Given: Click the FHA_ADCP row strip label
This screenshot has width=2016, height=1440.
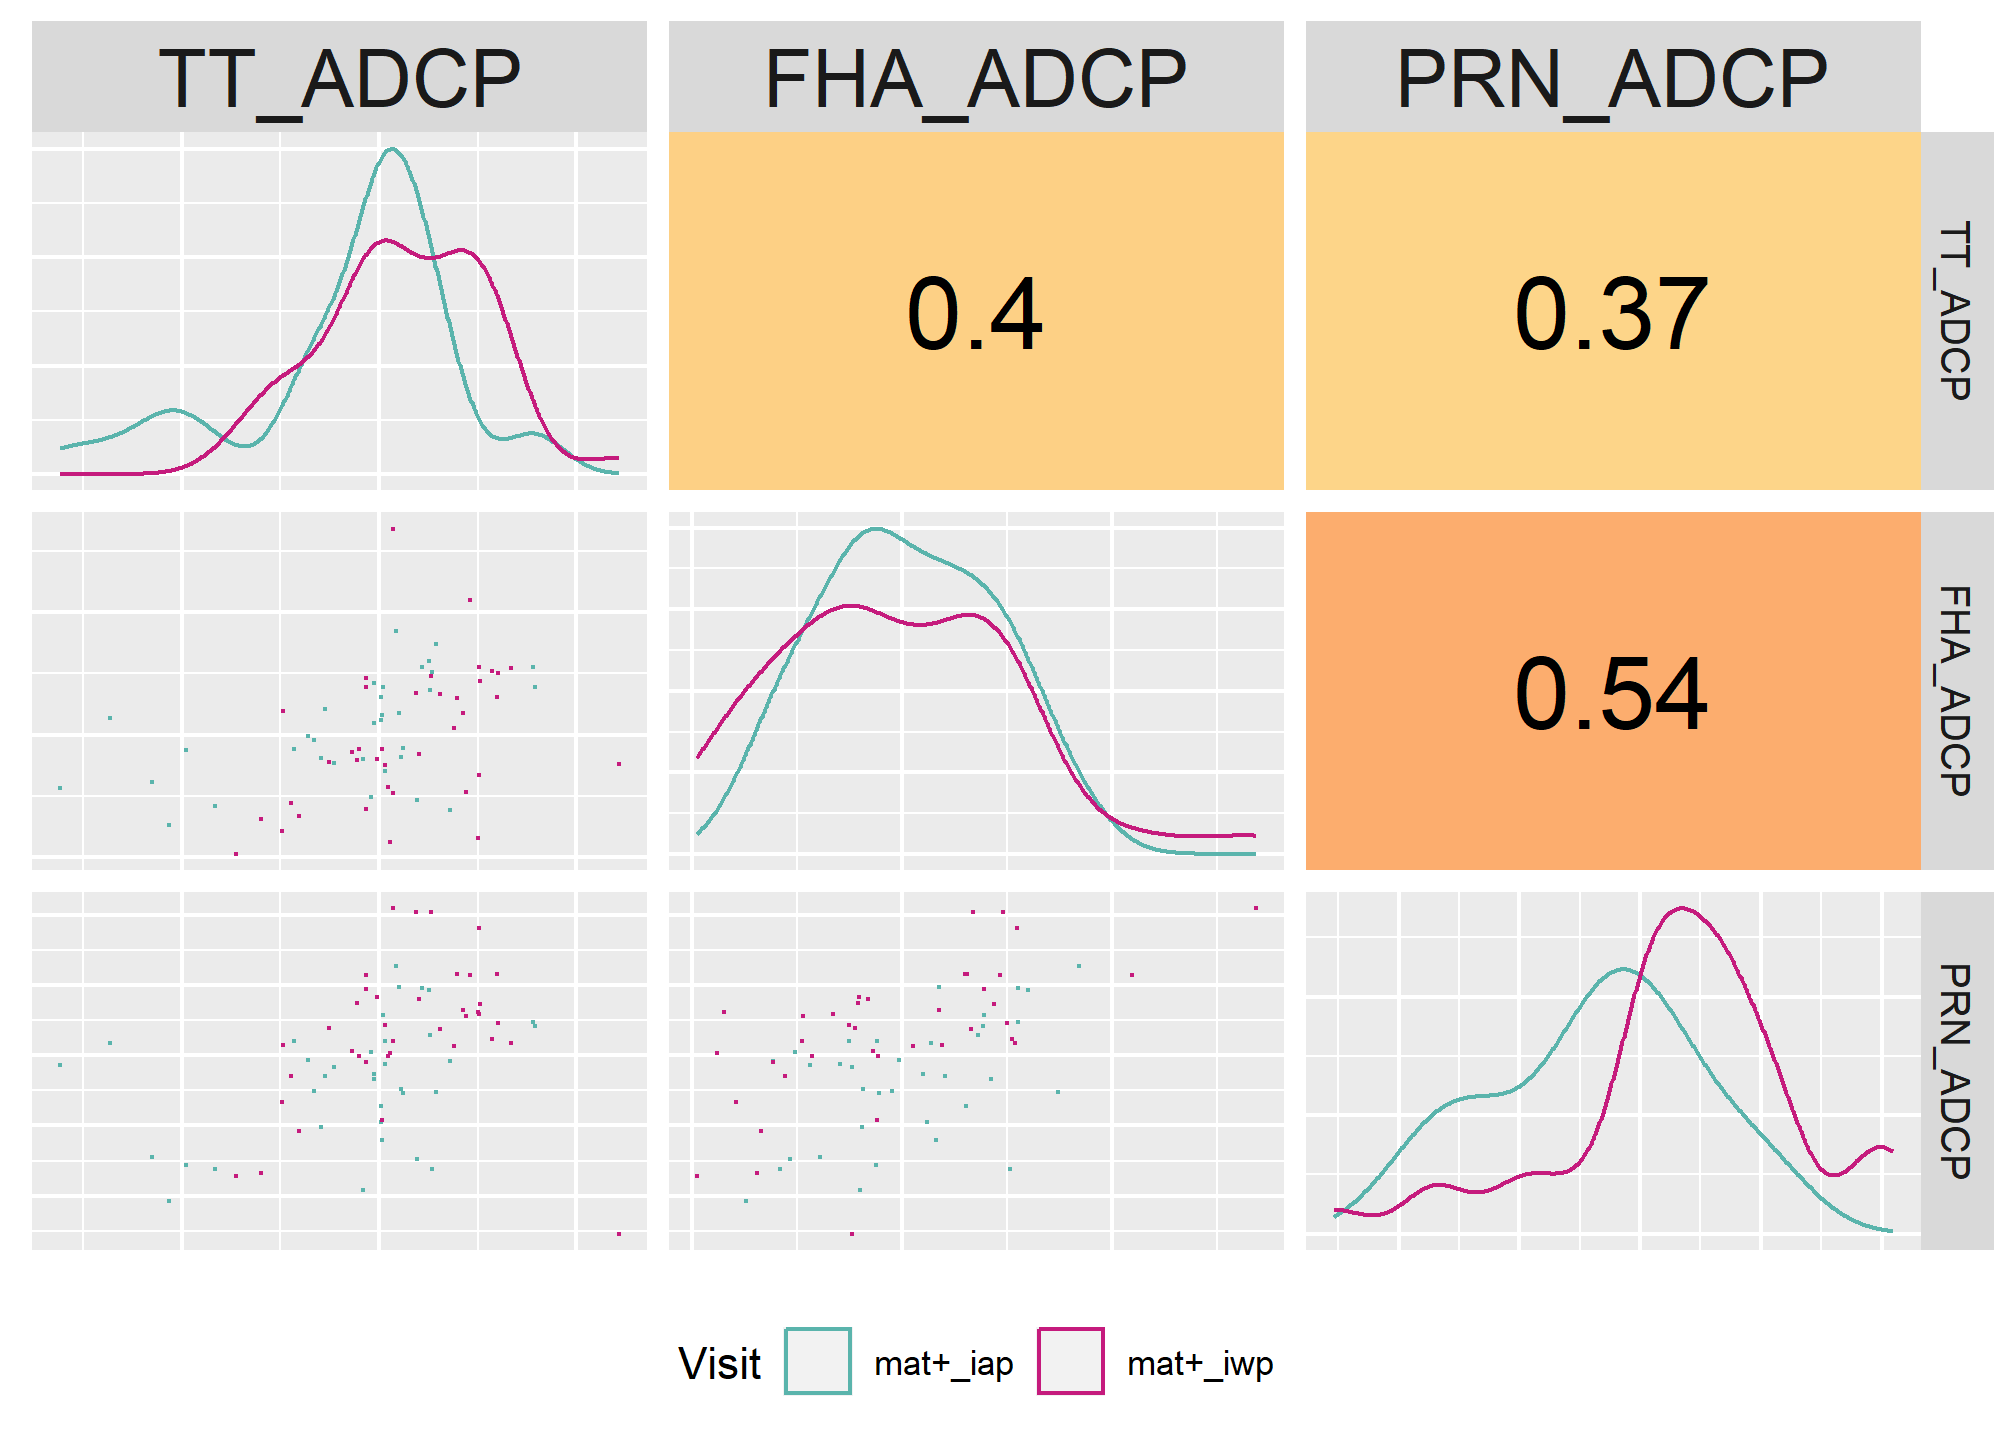Looking at the screenshot, I should pos(1957,691).
